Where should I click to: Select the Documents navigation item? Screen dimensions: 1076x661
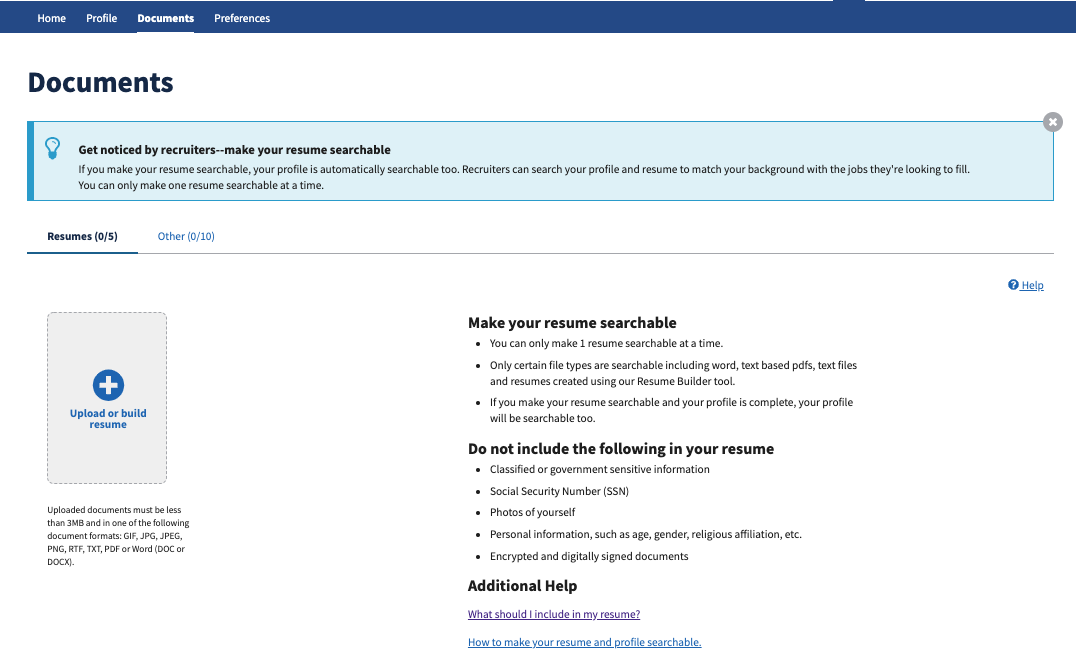(x=165, y=18)
